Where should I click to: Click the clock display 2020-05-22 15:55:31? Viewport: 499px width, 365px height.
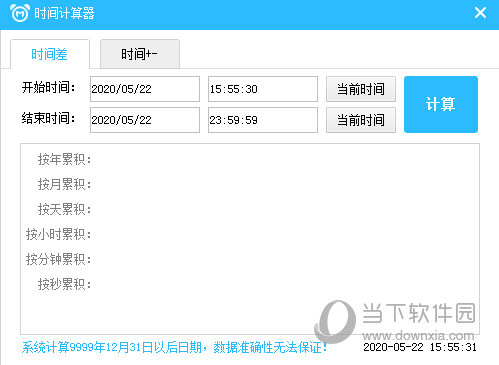(x=420, y=347)
